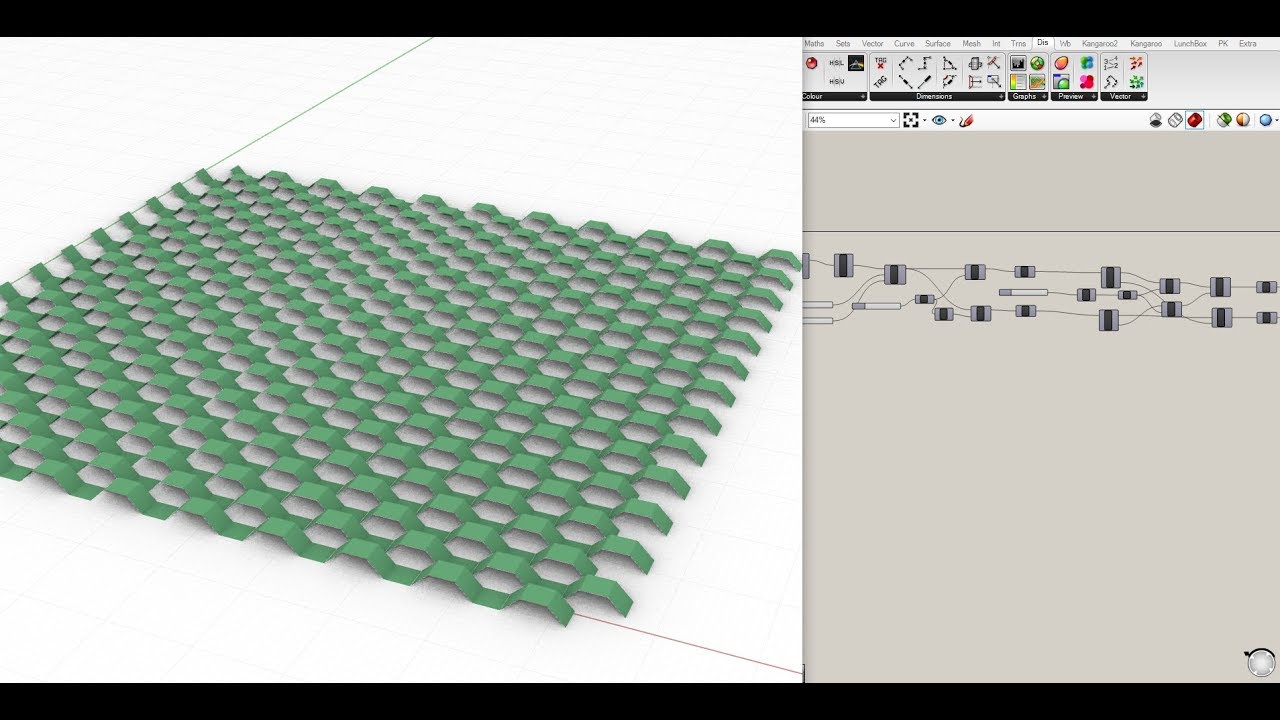1280x720 pixels.
Task: Switch to the Surface tab
Action: coord(938,44)
